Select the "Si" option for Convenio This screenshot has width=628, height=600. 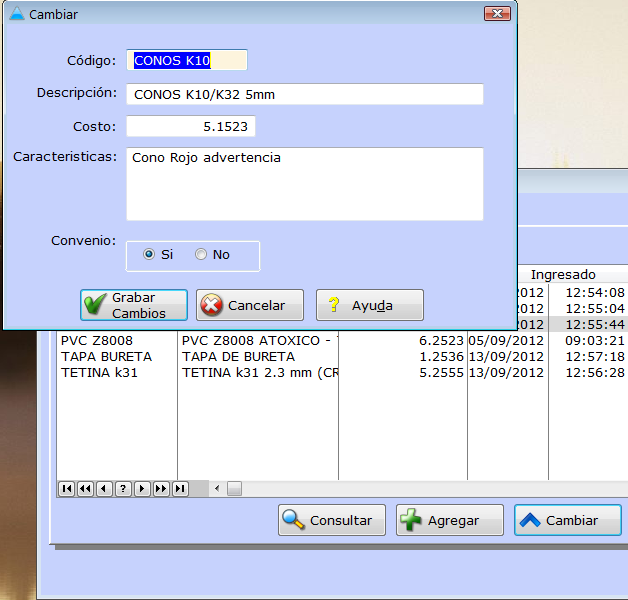pos(150,255)
